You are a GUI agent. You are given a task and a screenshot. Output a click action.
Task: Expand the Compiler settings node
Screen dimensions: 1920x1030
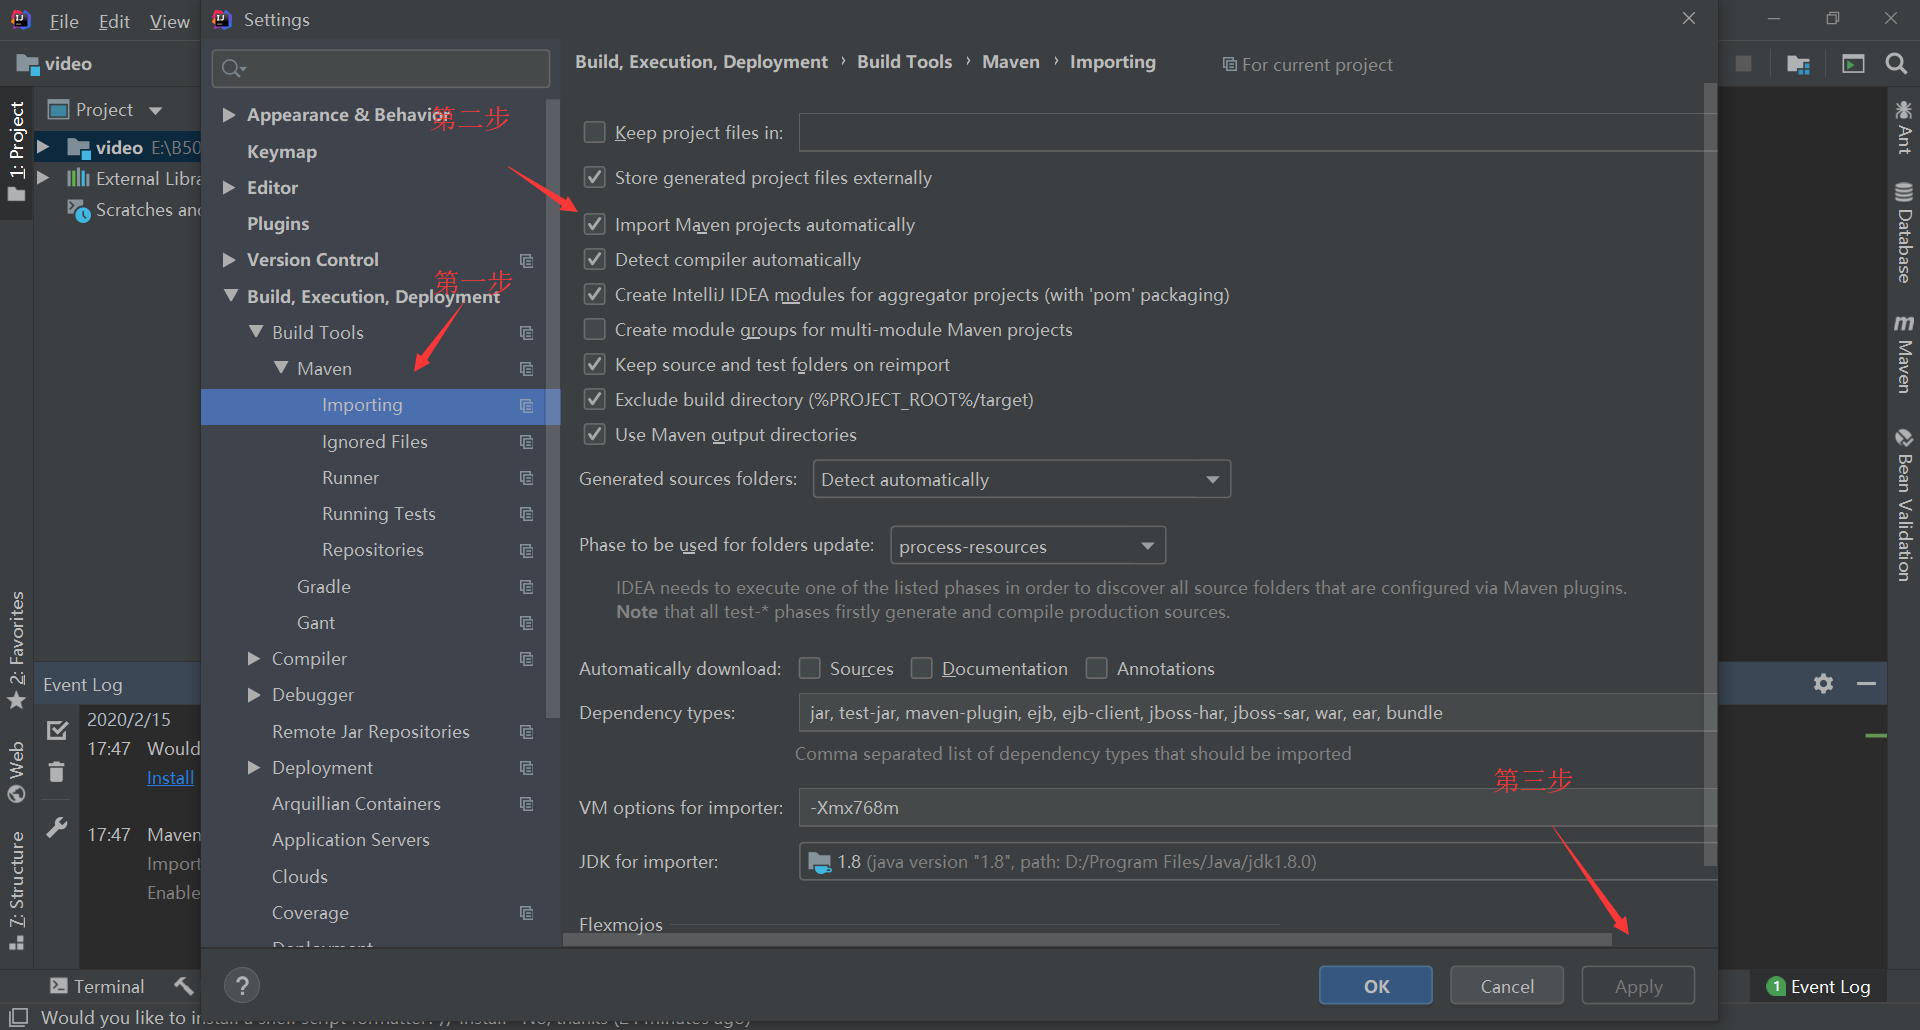coord(254,658)
